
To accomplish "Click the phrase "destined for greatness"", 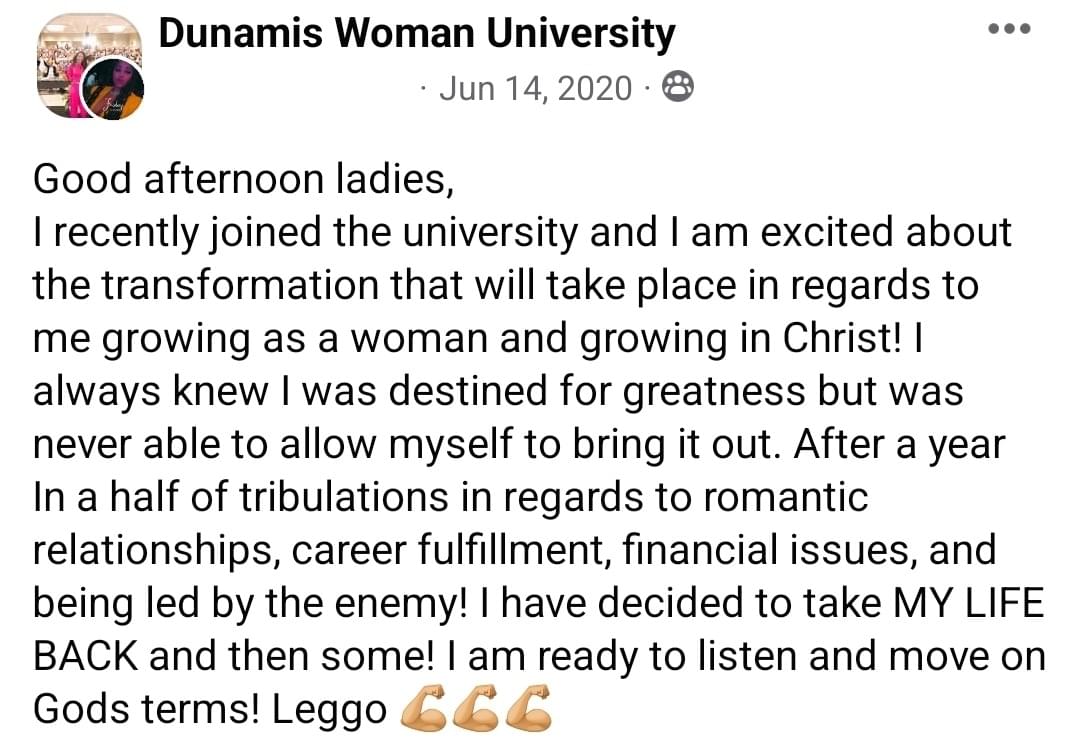I will click(x=597, y=391).
